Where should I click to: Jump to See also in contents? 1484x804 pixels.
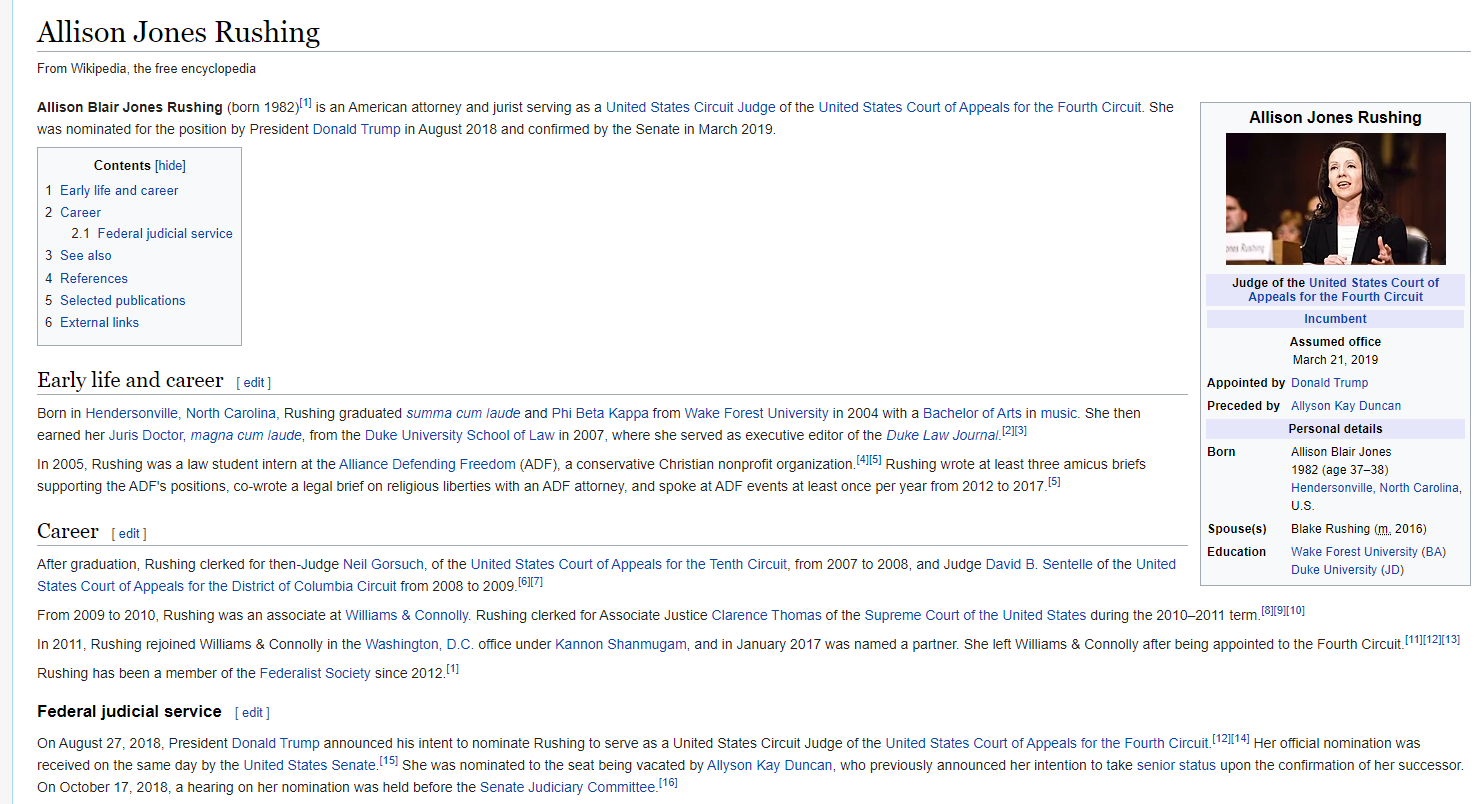pyautogui.click(x=86, y=255)
